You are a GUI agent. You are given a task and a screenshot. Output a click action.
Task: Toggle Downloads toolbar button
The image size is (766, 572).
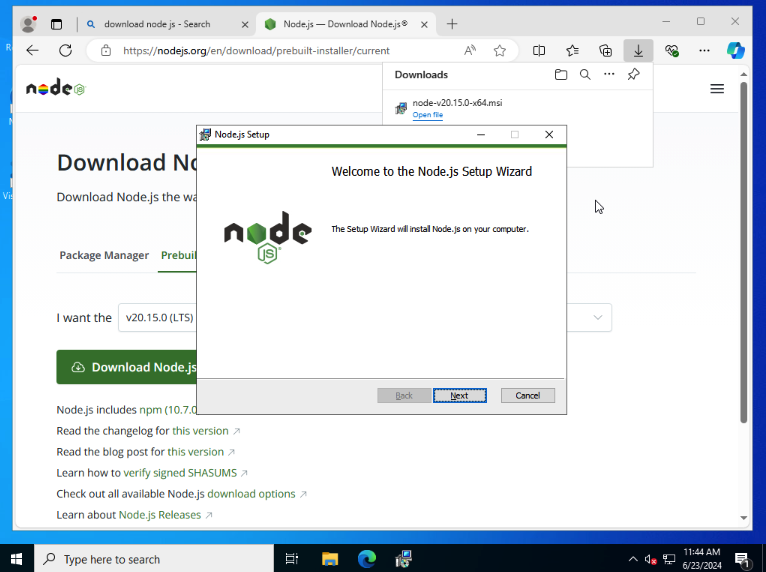click(x=638, y=50)
